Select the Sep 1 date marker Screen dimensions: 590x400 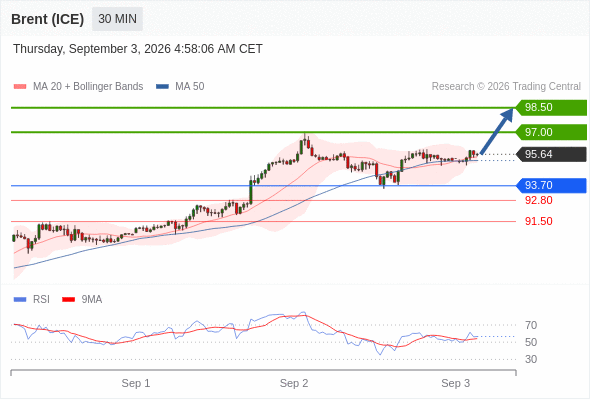click(136, 383)
